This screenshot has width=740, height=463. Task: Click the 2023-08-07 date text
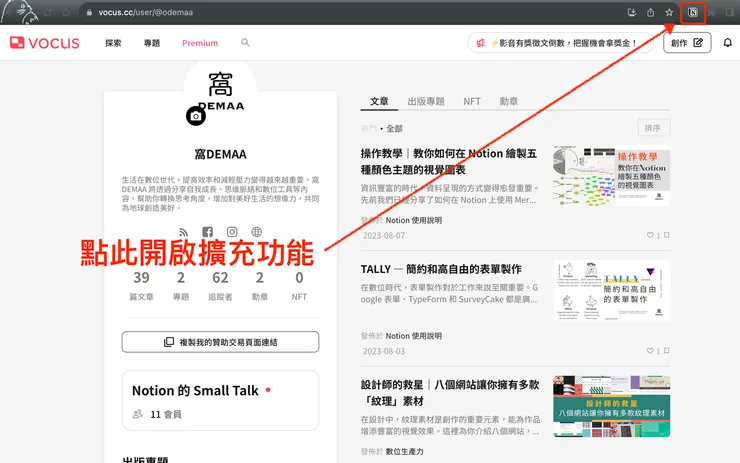click(384, 236)
